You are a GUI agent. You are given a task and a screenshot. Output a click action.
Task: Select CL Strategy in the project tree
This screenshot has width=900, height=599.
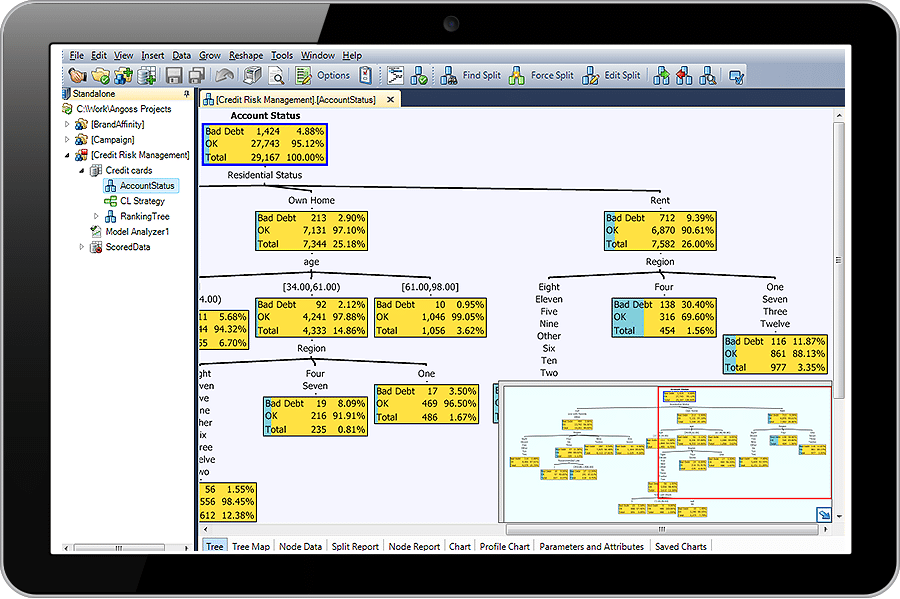[141, 200]
